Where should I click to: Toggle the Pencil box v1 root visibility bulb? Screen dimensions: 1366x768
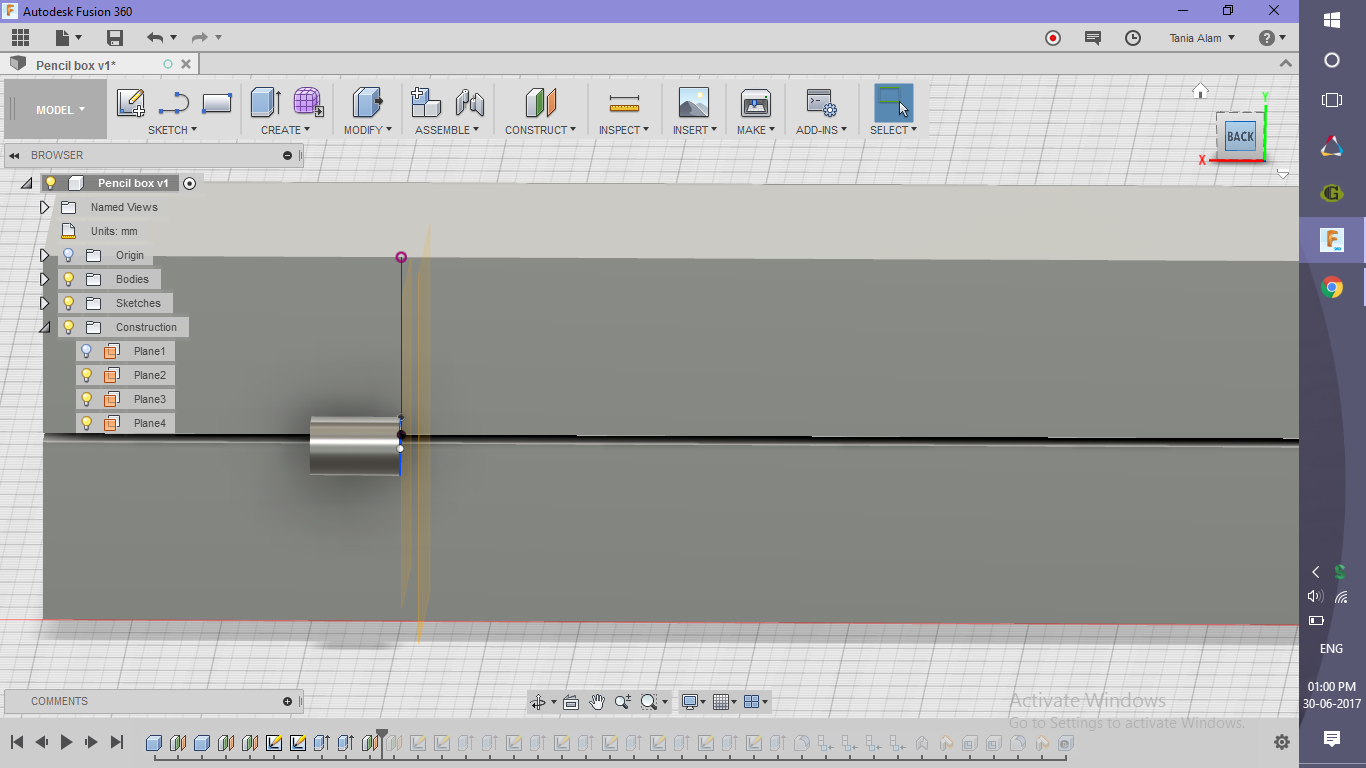[x=51, y=183]
